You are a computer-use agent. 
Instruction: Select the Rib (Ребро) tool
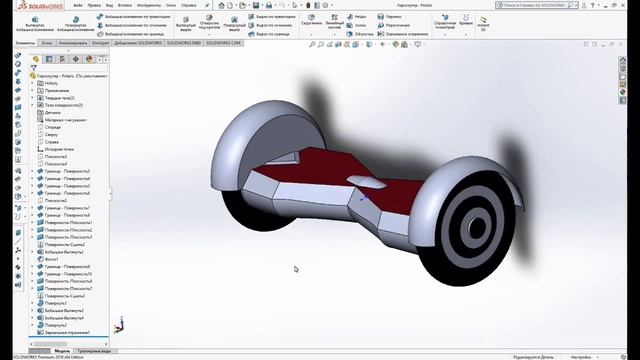[x=356, y=17]
